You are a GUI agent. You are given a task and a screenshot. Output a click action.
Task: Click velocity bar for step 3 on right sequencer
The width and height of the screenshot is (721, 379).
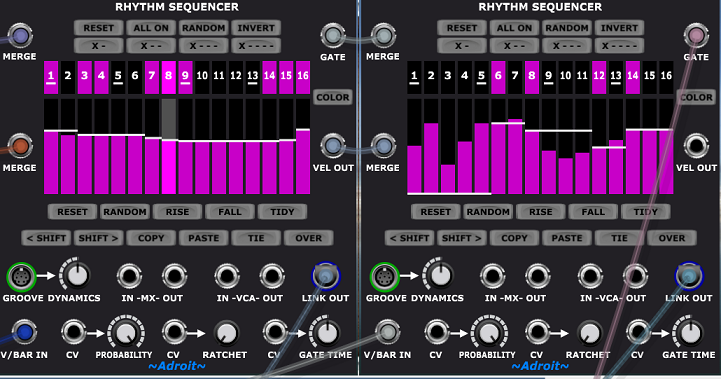[448, 146]
